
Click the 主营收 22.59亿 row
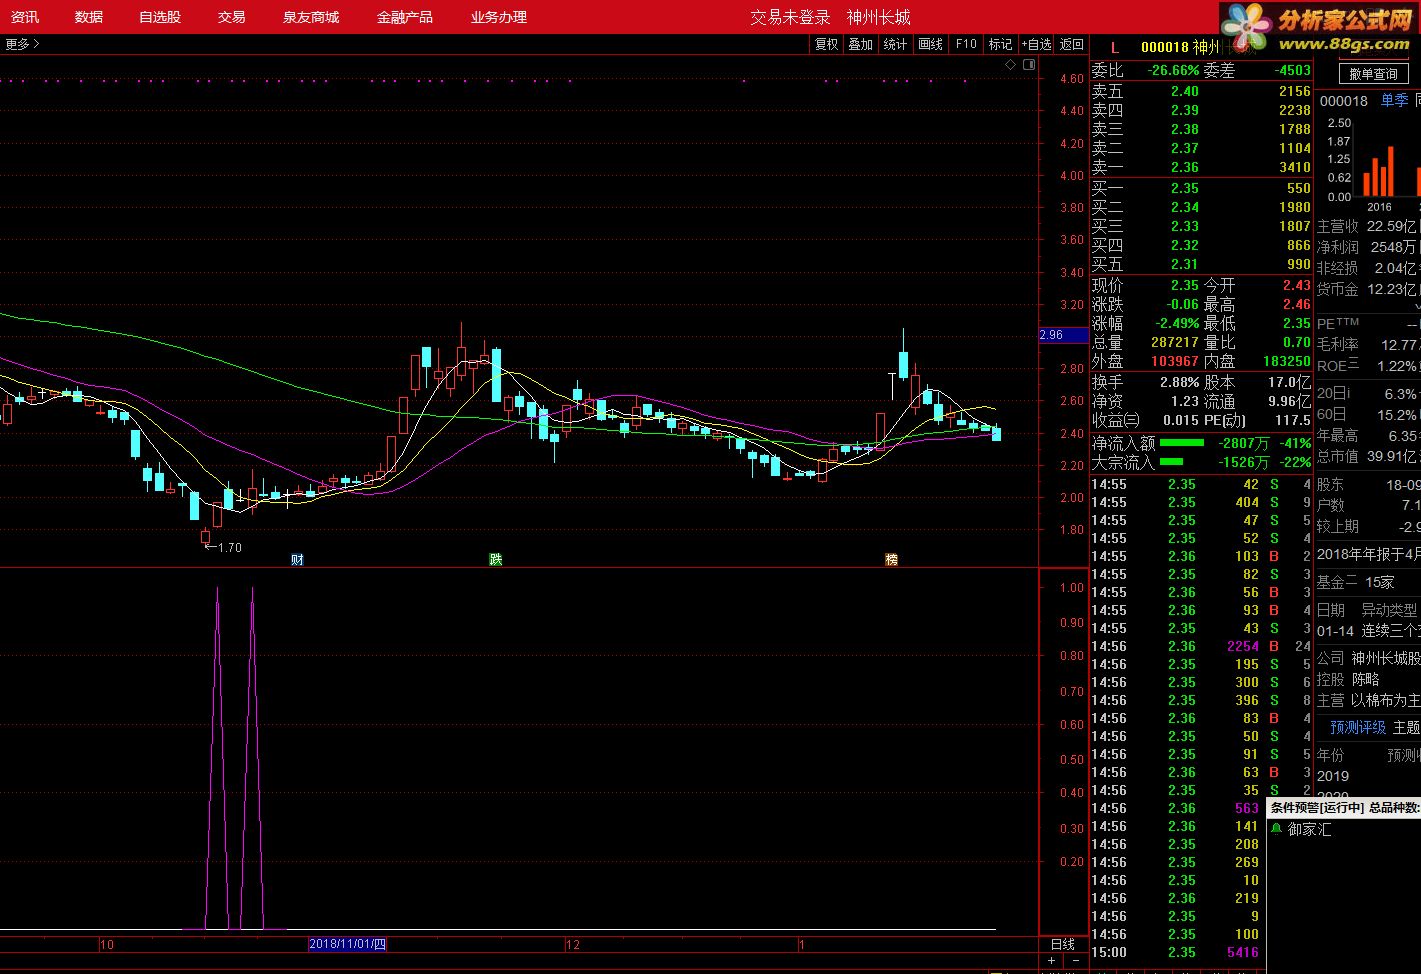tap(1368, 226)
